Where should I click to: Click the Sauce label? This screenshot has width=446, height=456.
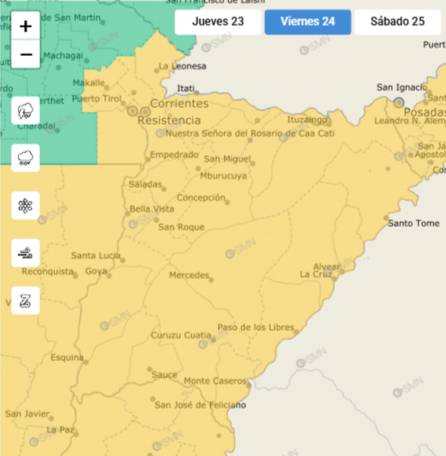pos(164,375)
